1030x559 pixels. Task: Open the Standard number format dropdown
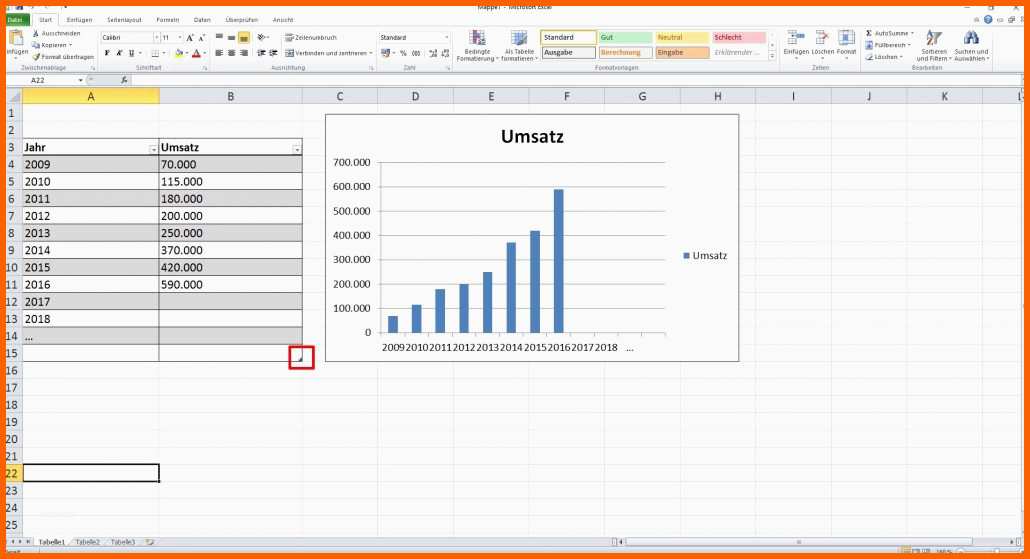[x=447, y=38]
